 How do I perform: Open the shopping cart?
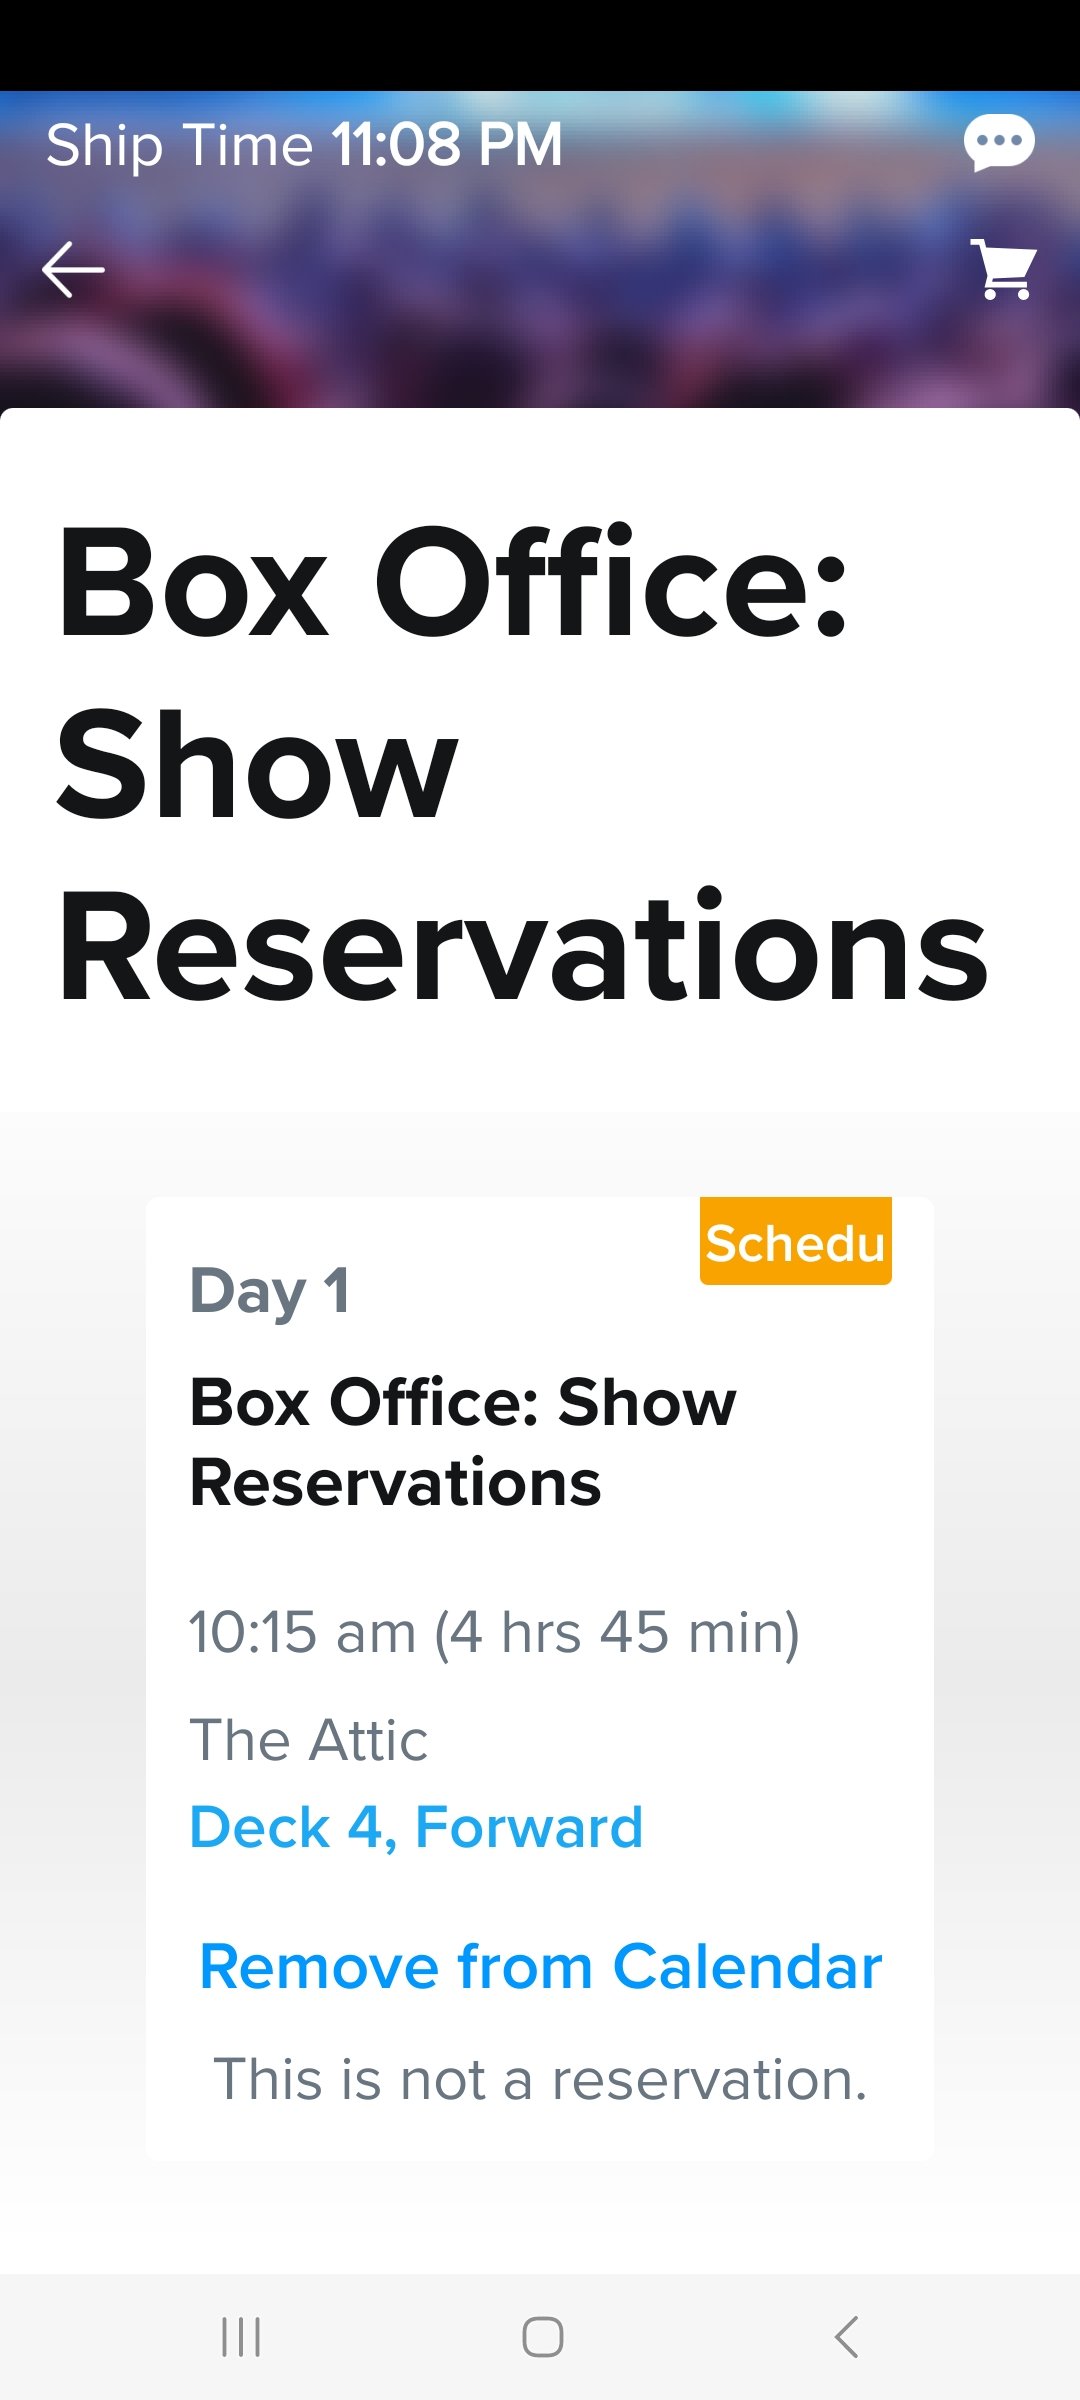point(1004,269)
